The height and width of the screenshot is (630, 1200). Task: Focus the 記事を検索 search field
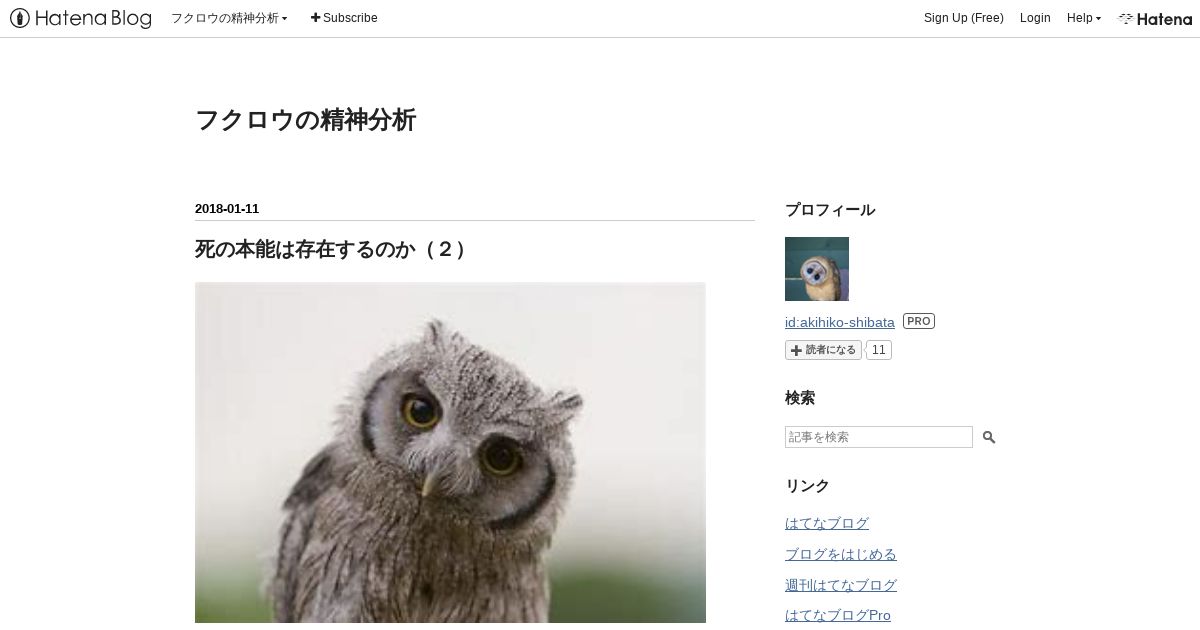click(879, 437)
